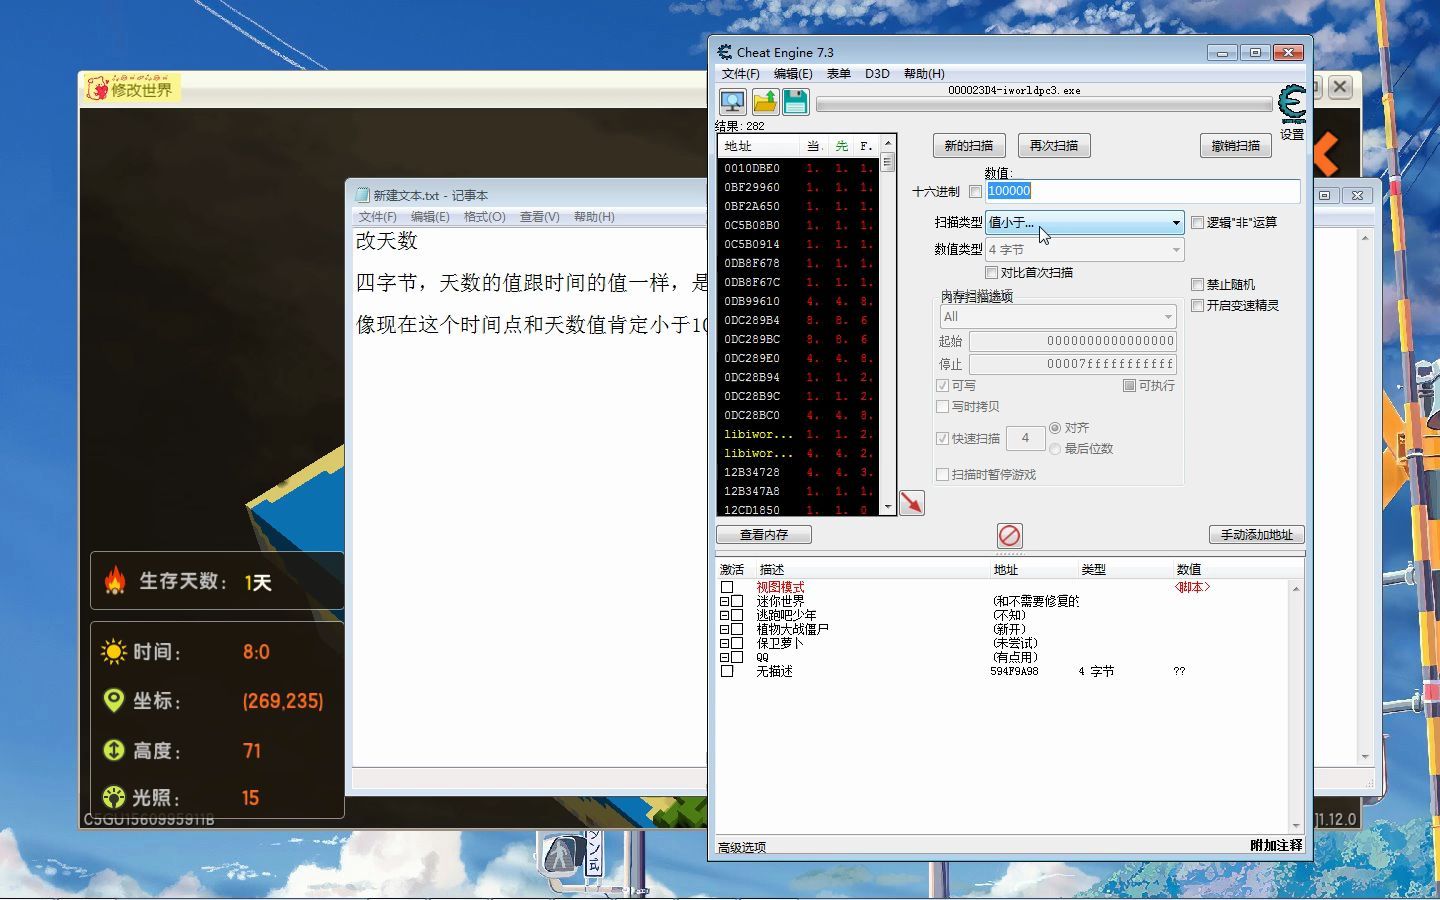1440x900 pixels.
Task: Click the Notepad title bar icon
Action: click(363, 195)
